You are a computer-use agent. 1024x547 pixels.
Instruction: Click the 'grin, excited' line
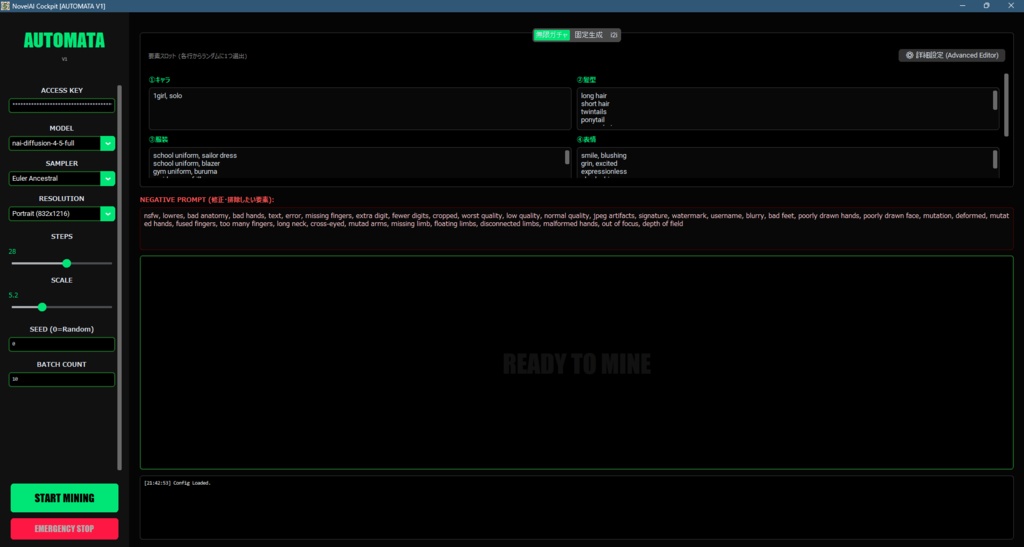pyautogui.click(x=599, y=163)
